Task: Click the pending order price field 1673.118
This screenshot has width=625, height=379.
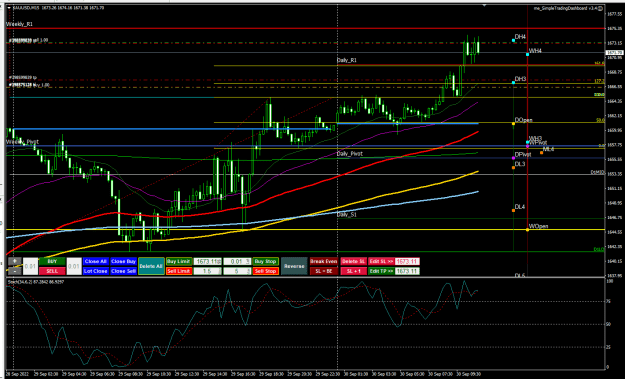Action: click(208, 261)
